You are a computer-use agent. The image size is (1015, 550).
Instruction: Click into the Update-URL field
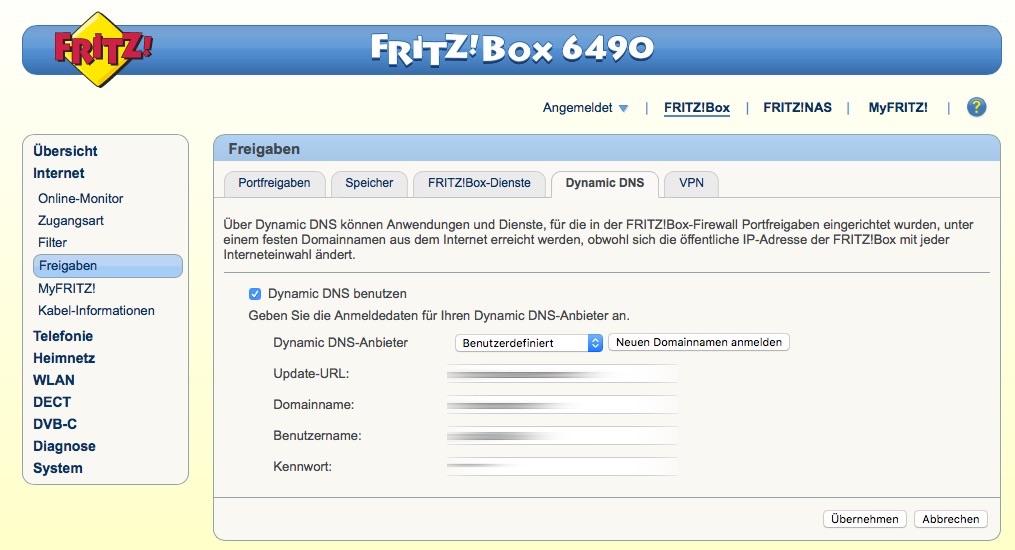(562, 374)
